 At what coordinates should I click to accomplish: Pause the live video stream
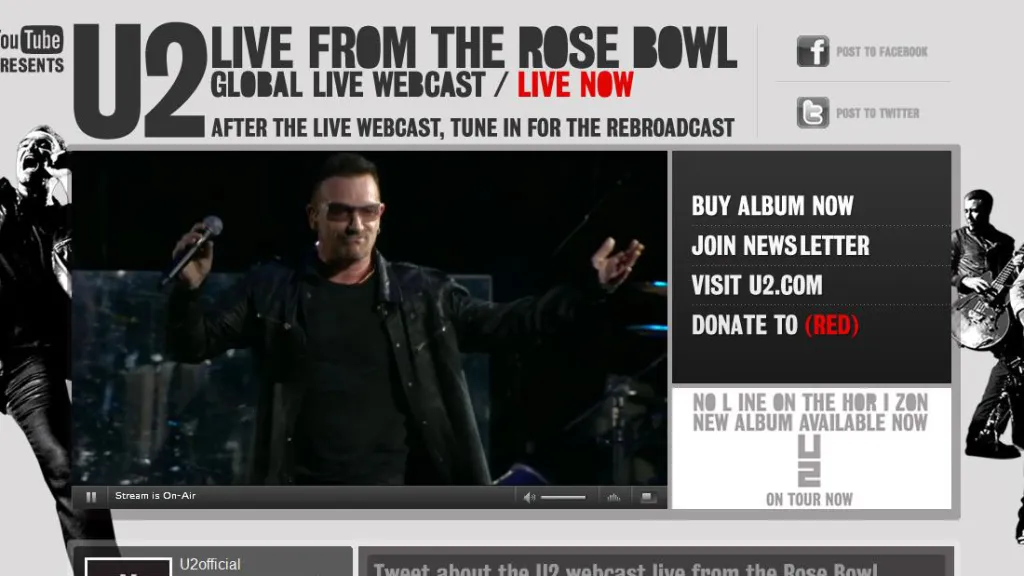pos(91,497)
